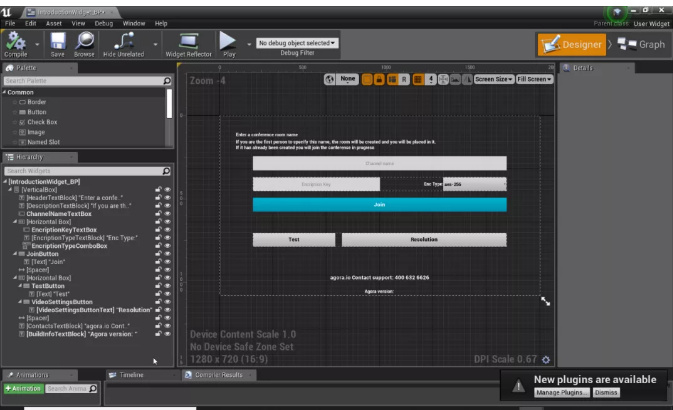Select the Channel name text box in canvas
This screenshot has height=410, width=673.
pyautogui.click(x=379, y=163)
